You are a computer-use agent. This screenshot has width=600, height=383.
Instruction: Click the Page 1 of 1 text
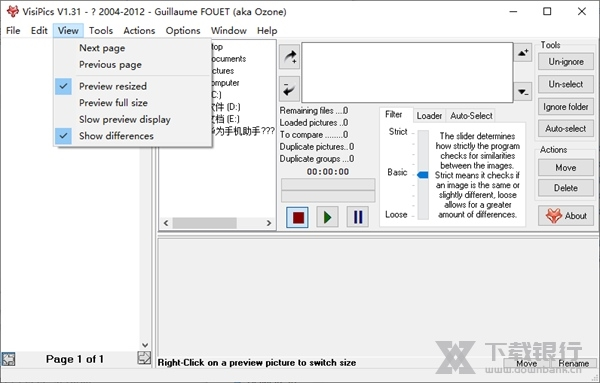[x=75, y=359]
